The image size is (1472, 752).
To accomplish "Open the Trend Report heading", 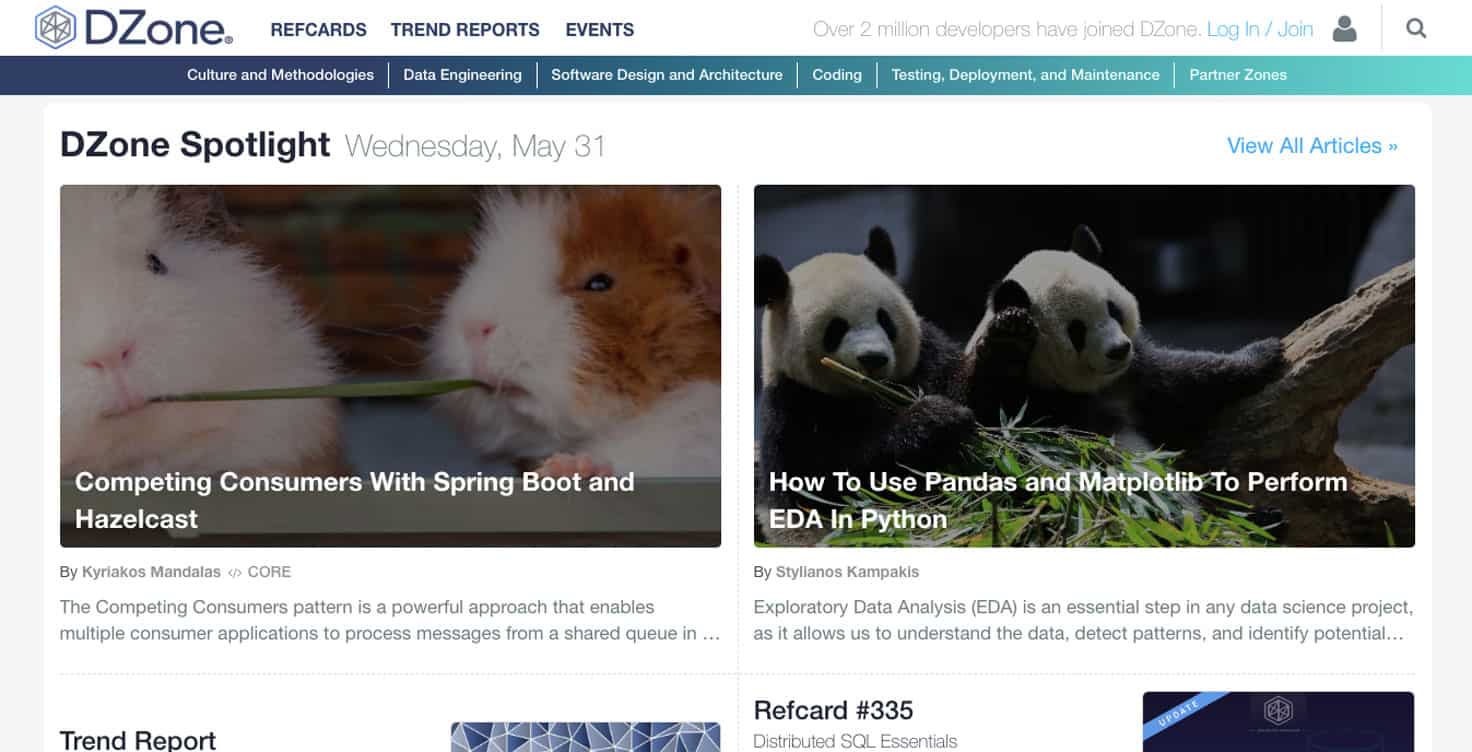I will 138,740.
